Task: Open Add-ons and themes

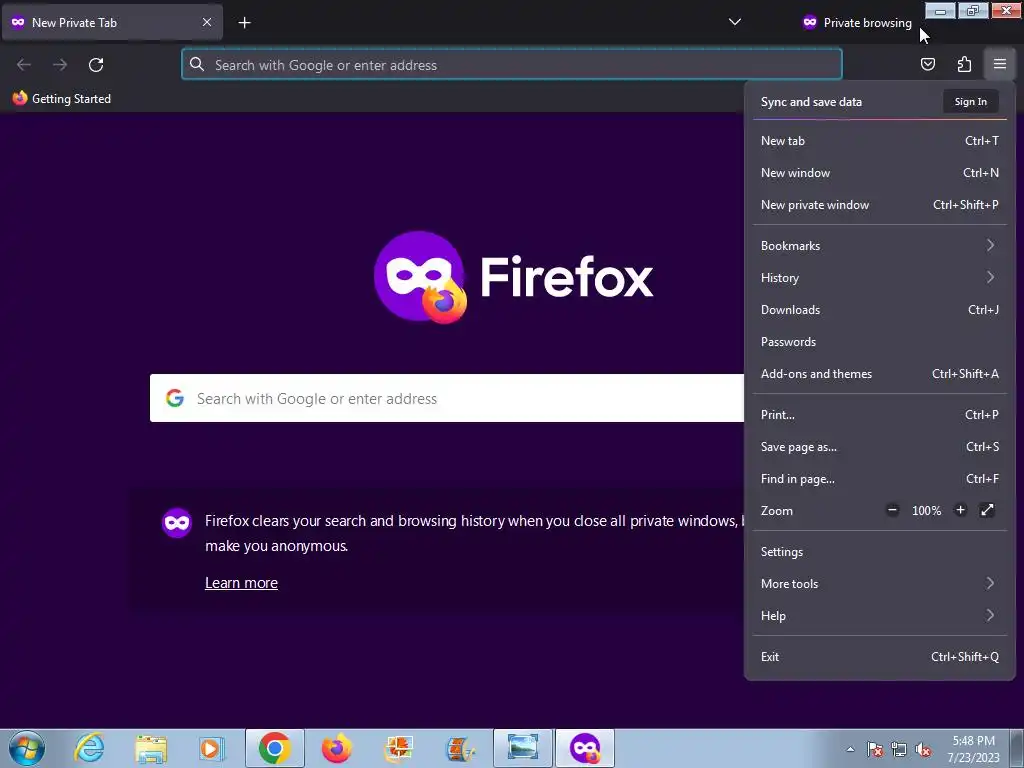Action: pos(880,374)
